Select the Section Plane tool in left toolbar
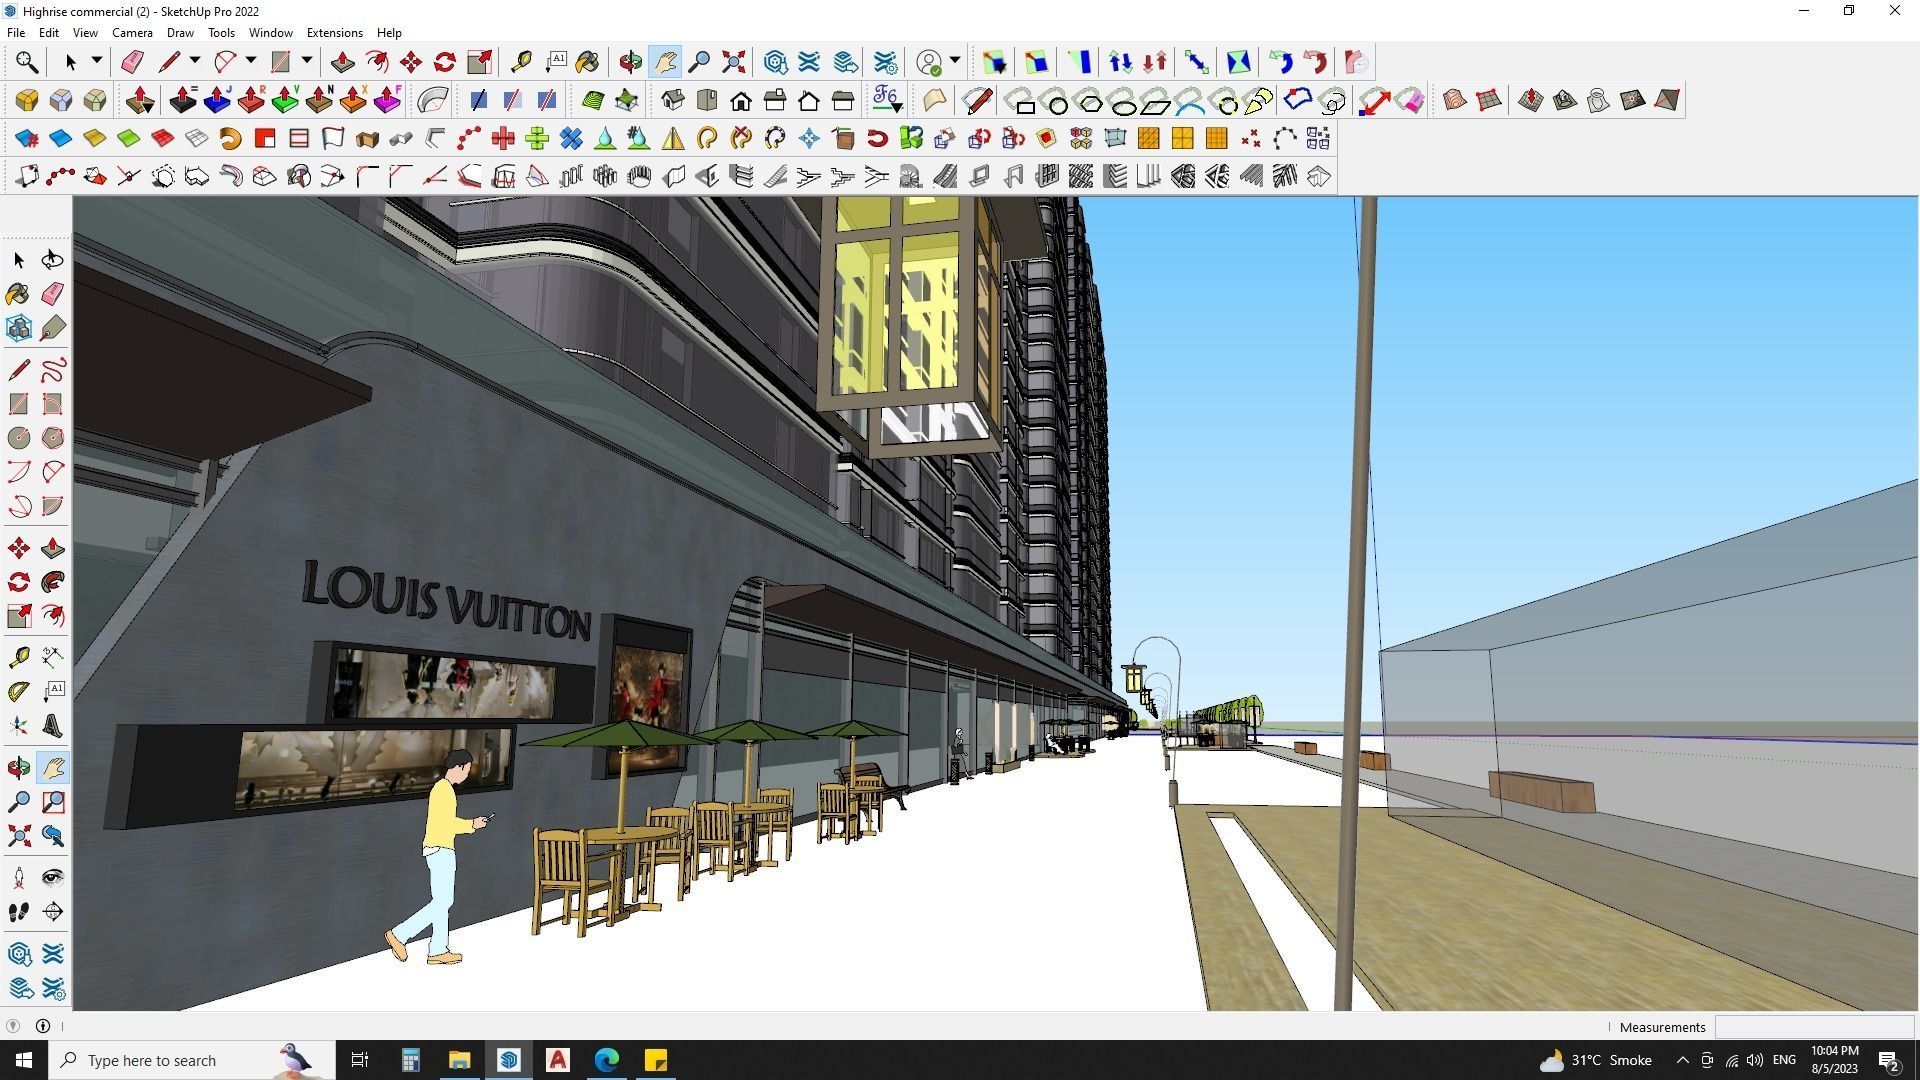Image resolution: width=1920 pixels, height=1080 pixels. [52, 912]
